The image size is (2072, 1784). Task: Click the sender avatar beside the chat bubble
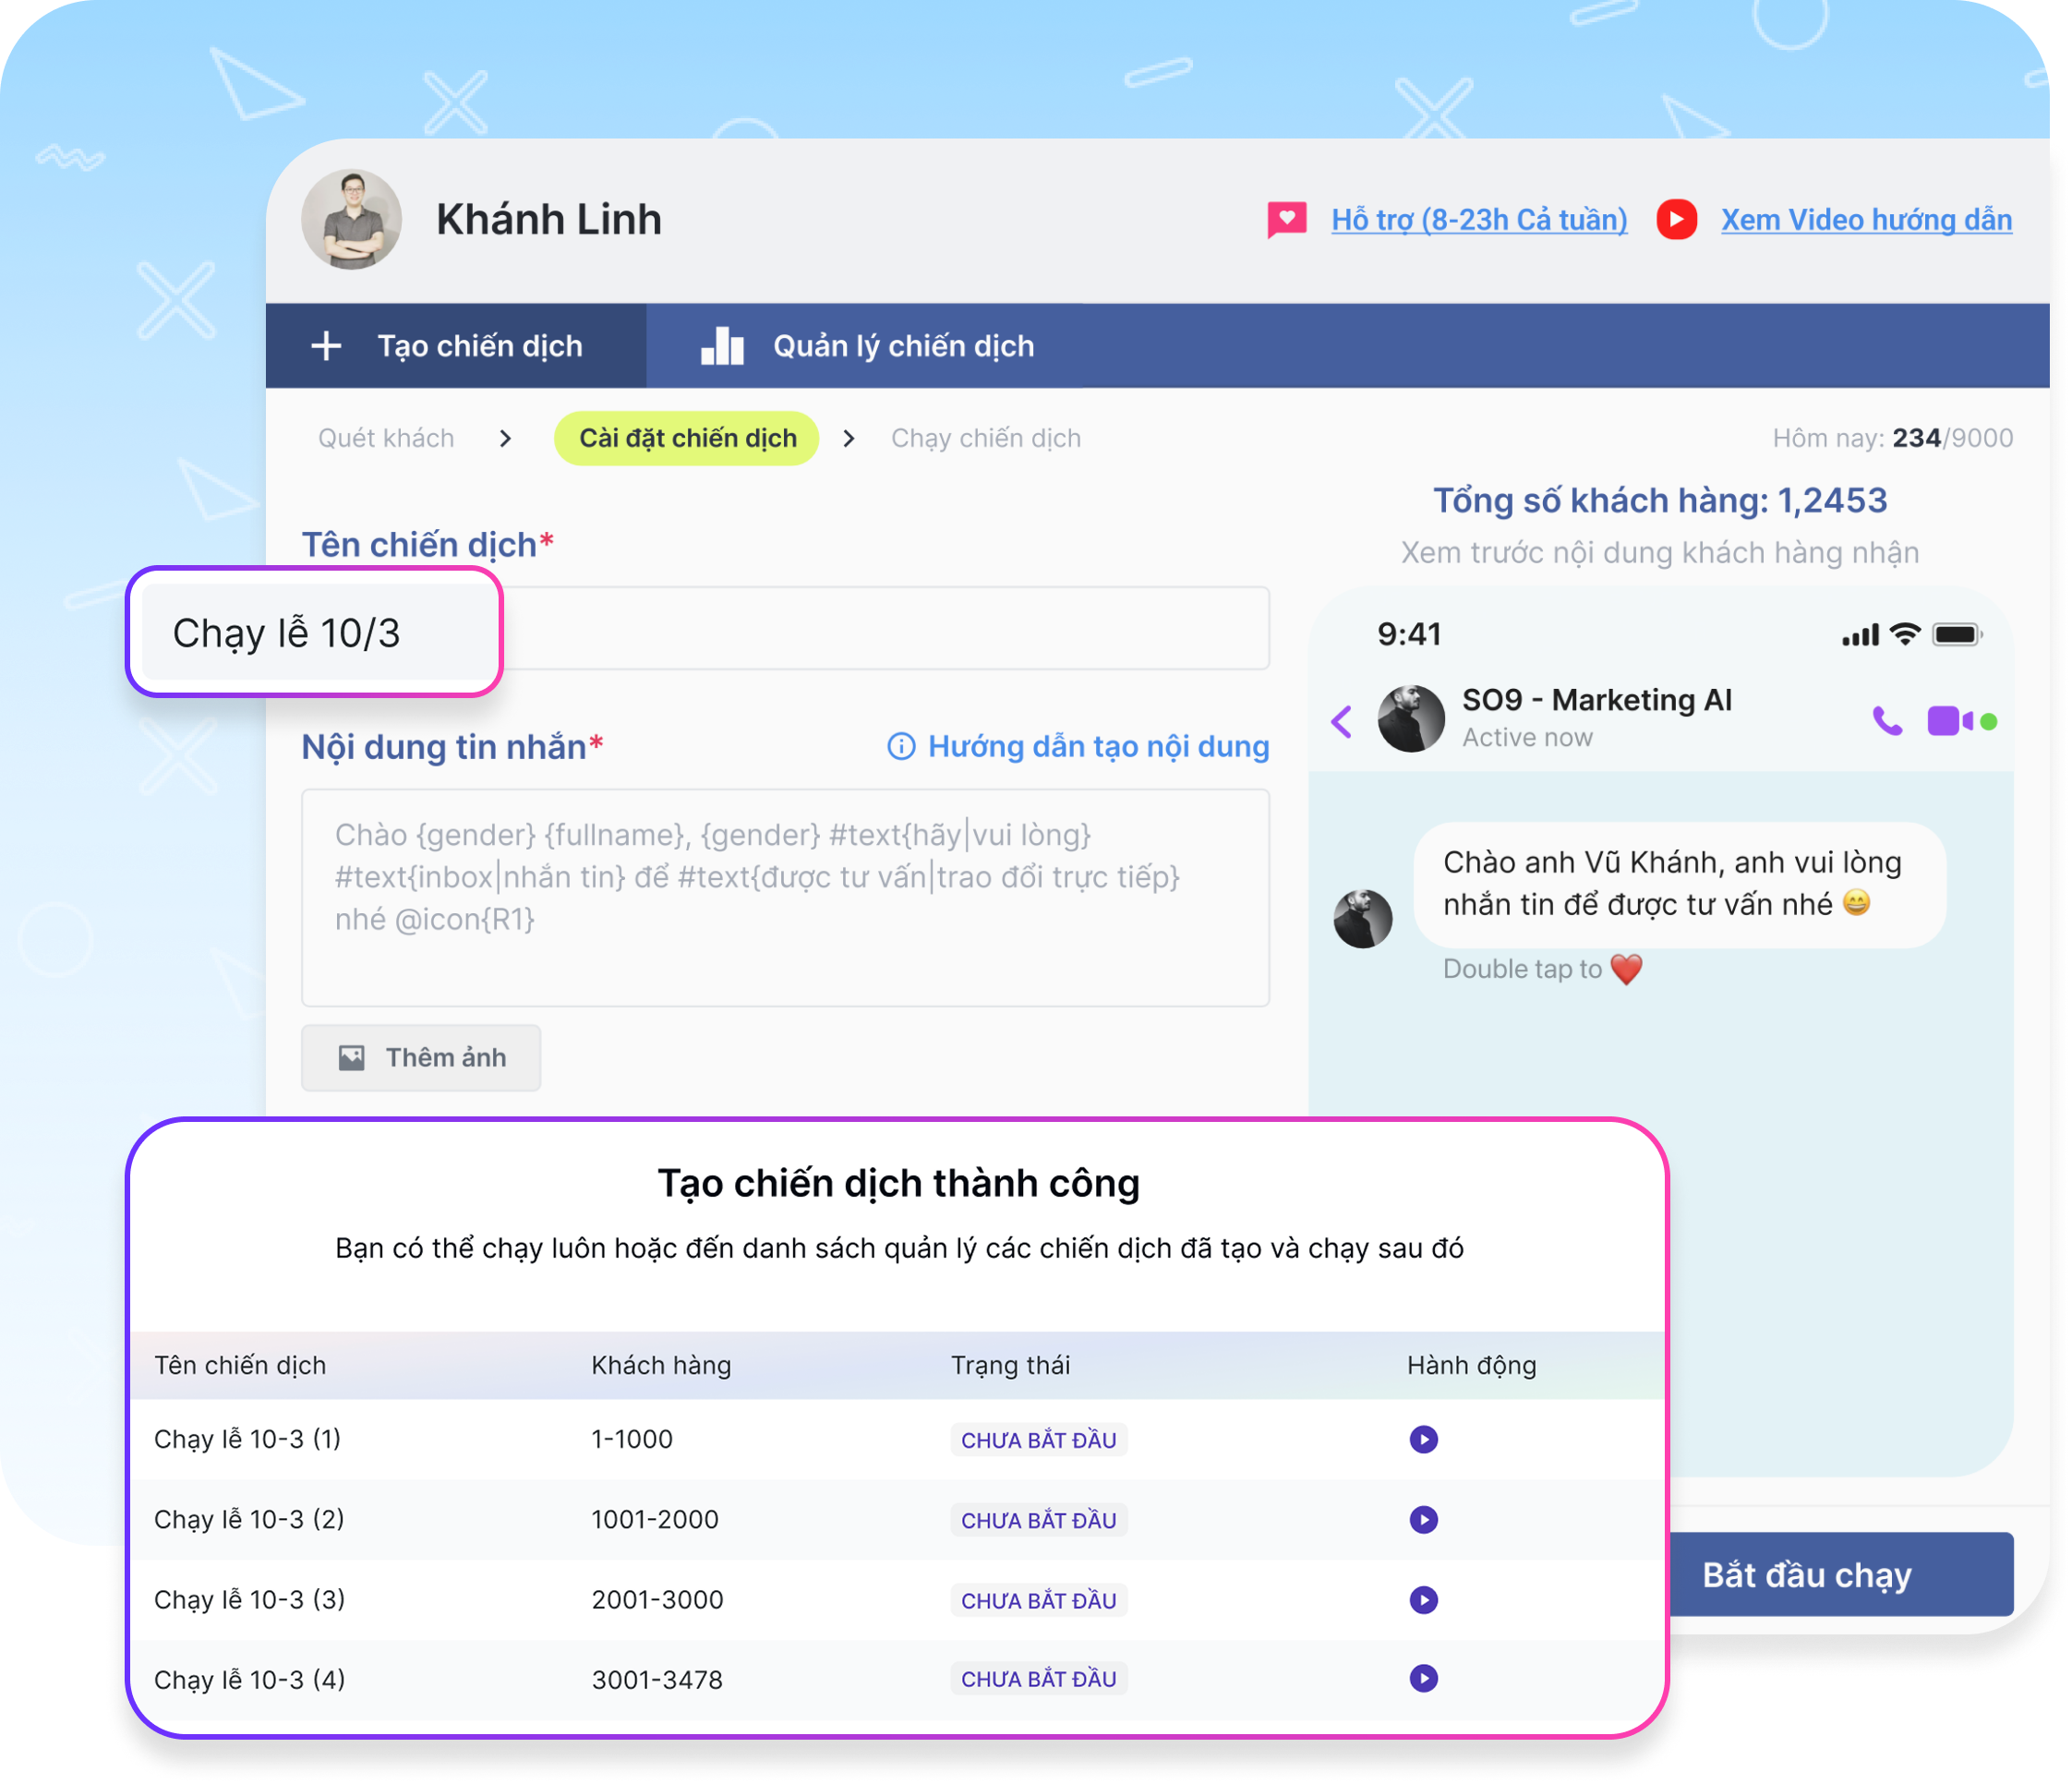[1363, 918]
